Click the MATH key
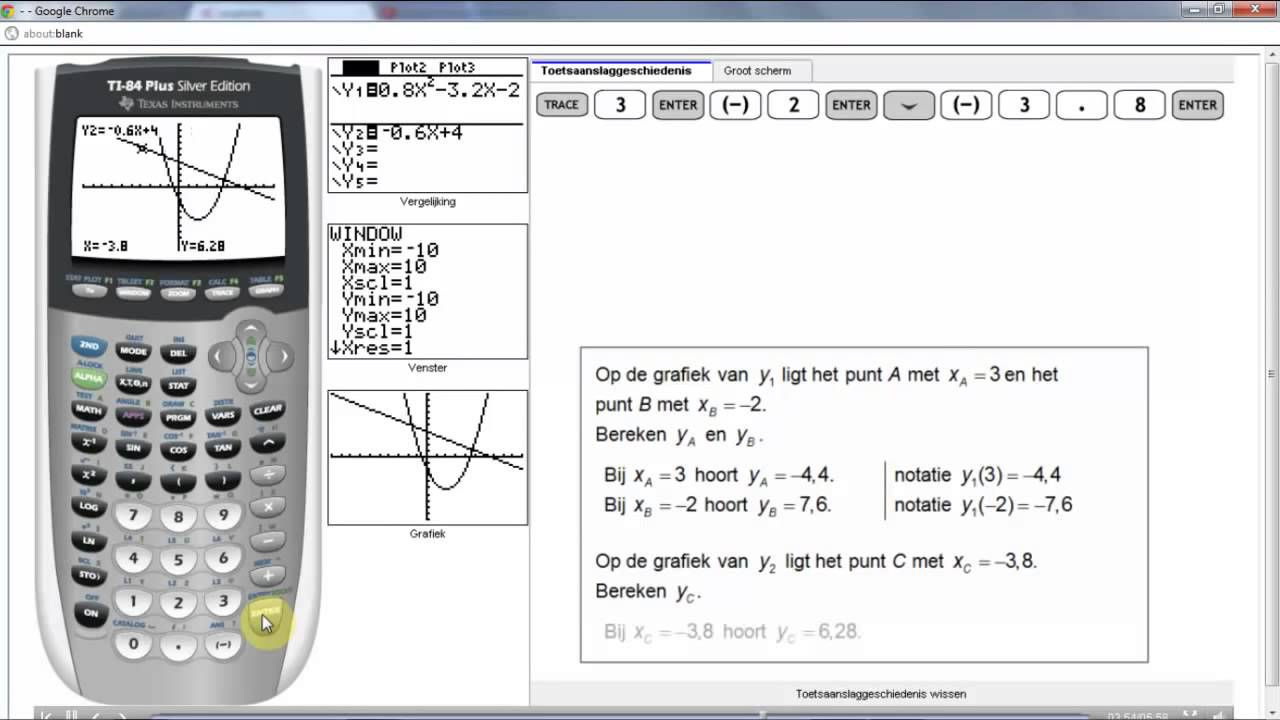Image resolution: width=1280 pixels, height=720 pixels. 89,409
